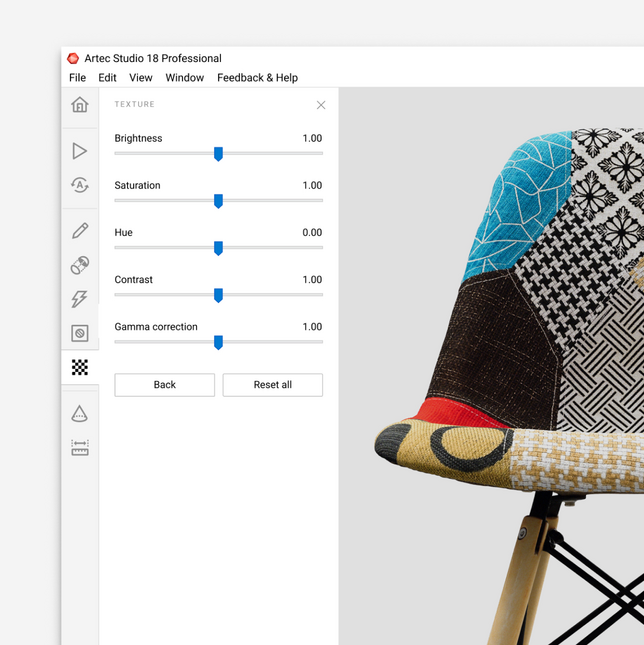Click the TEXTURE panel heading
The height and width of the screenshot is (645, 644).
click(134, 104)
